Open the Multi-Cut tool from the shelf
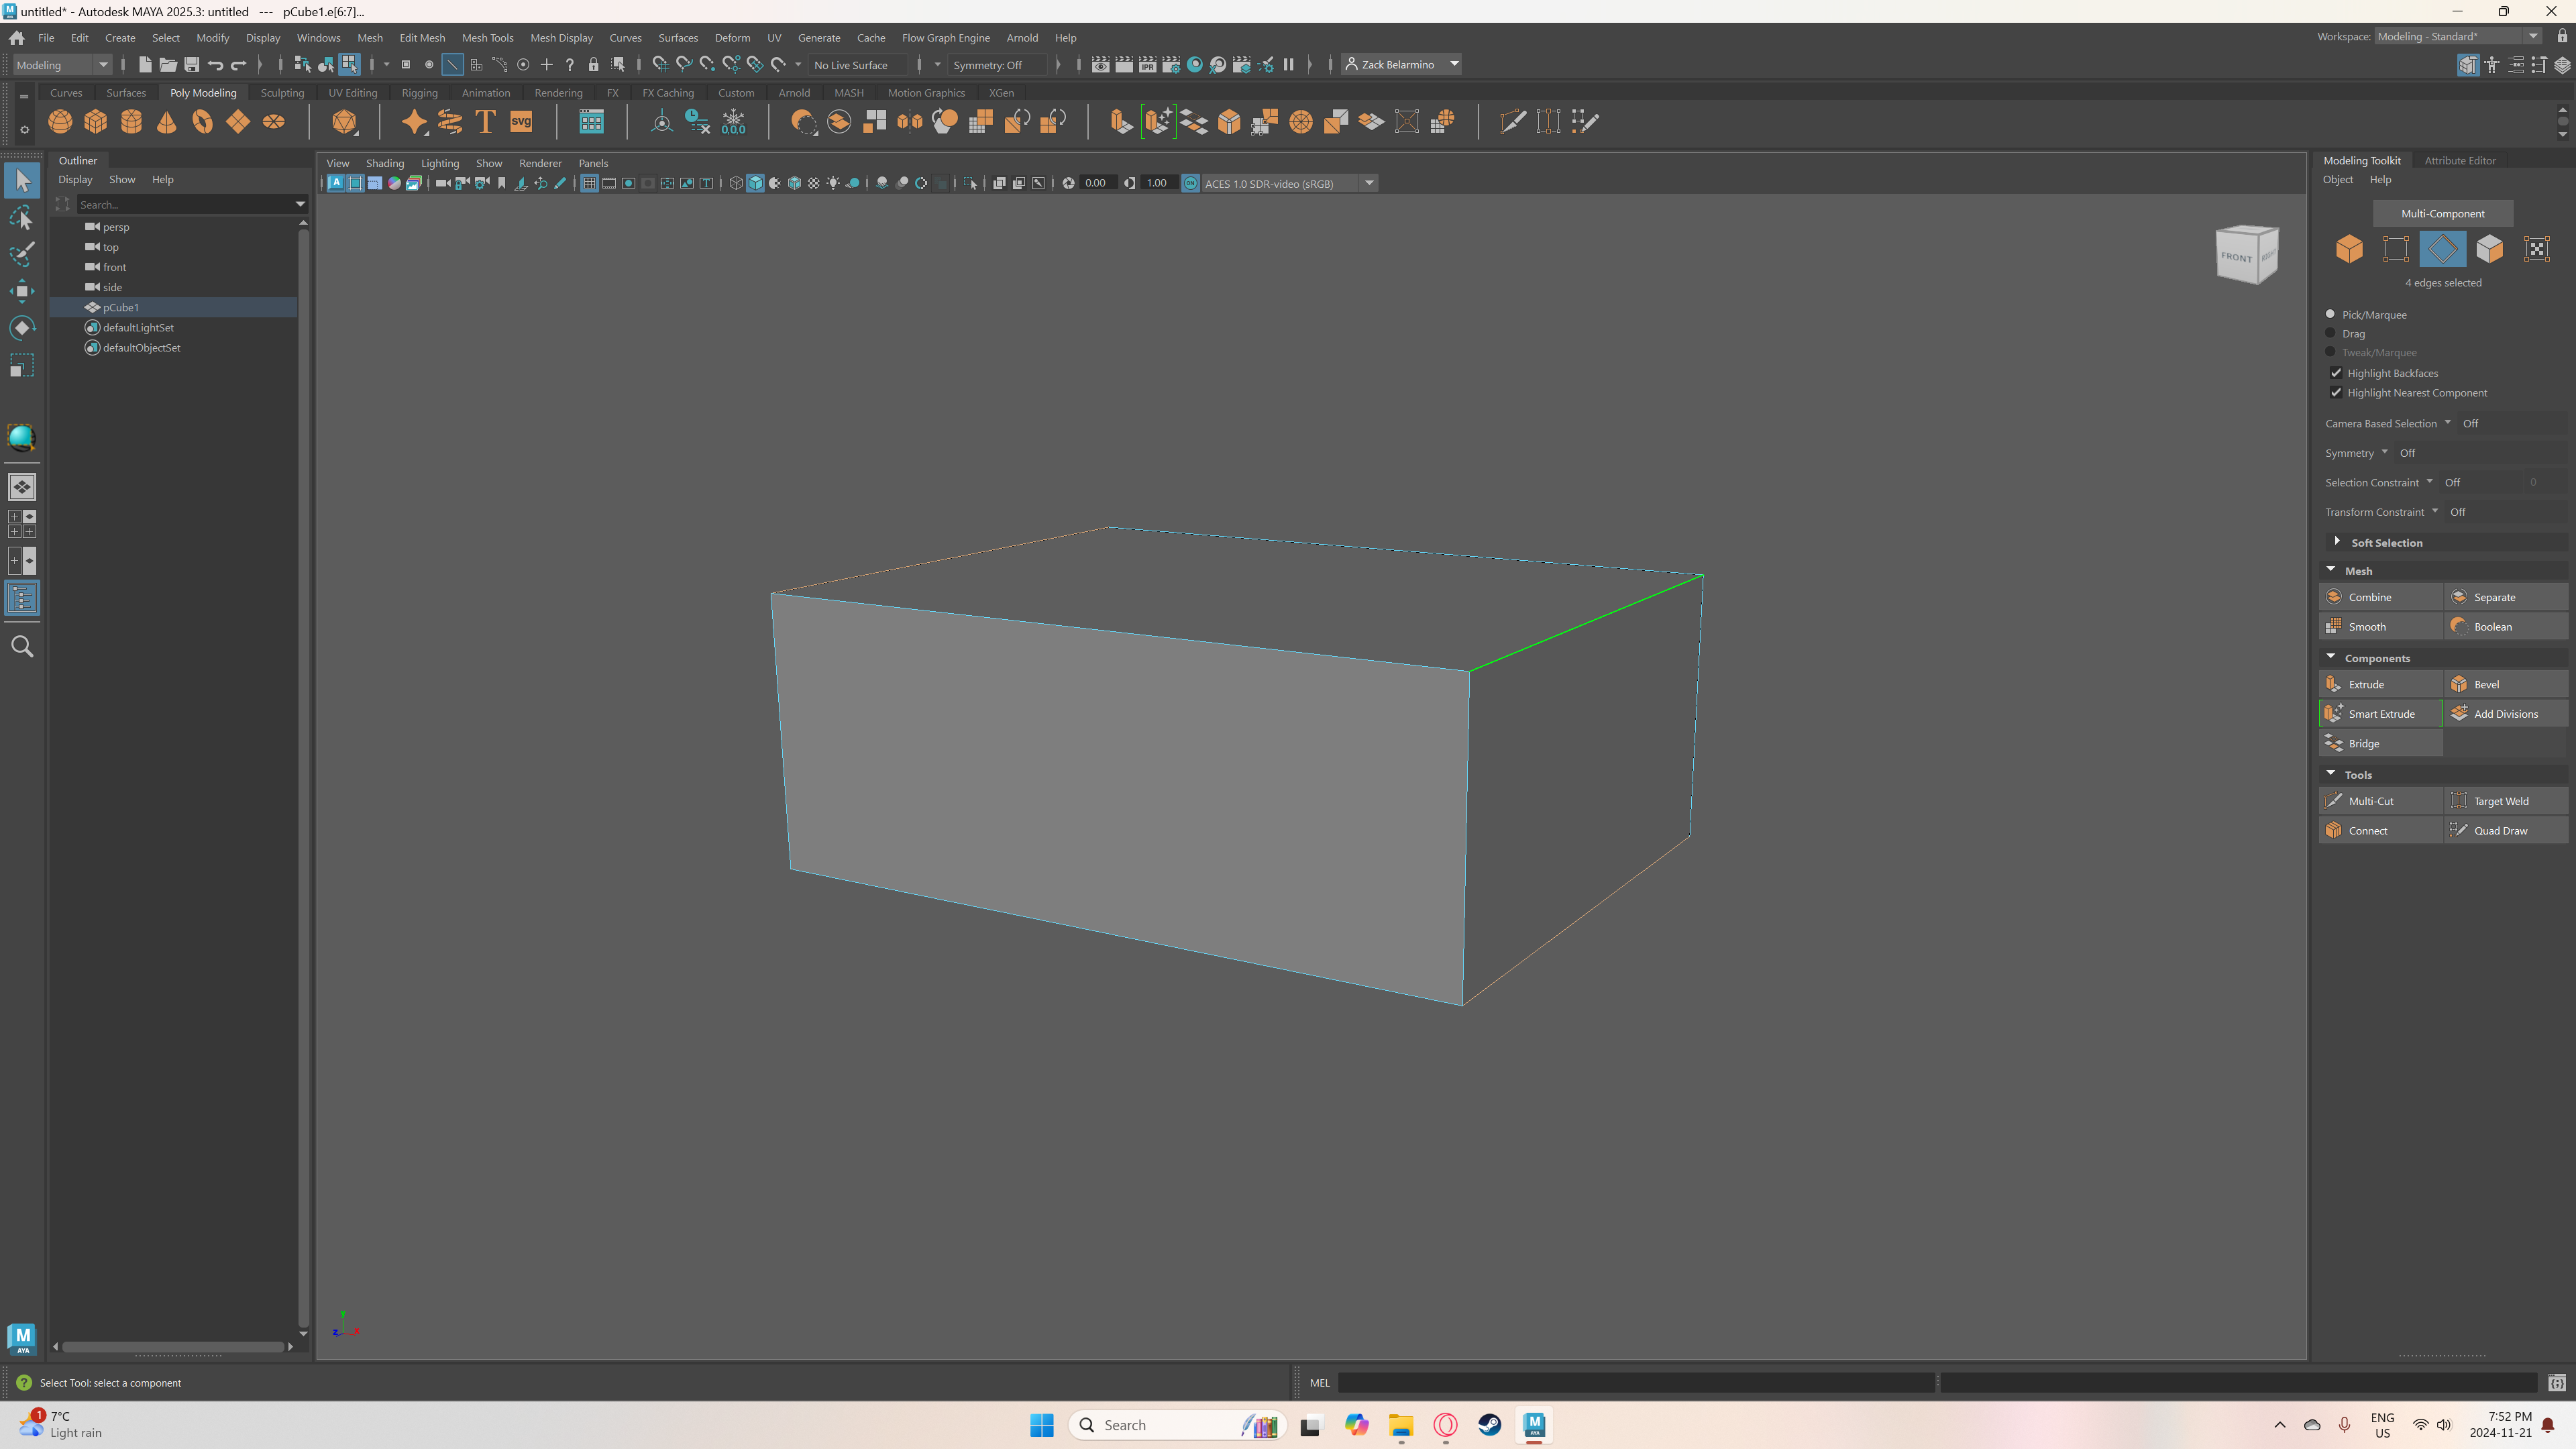Screen dimensions: 2576x1449 [x=1512, y=122]
